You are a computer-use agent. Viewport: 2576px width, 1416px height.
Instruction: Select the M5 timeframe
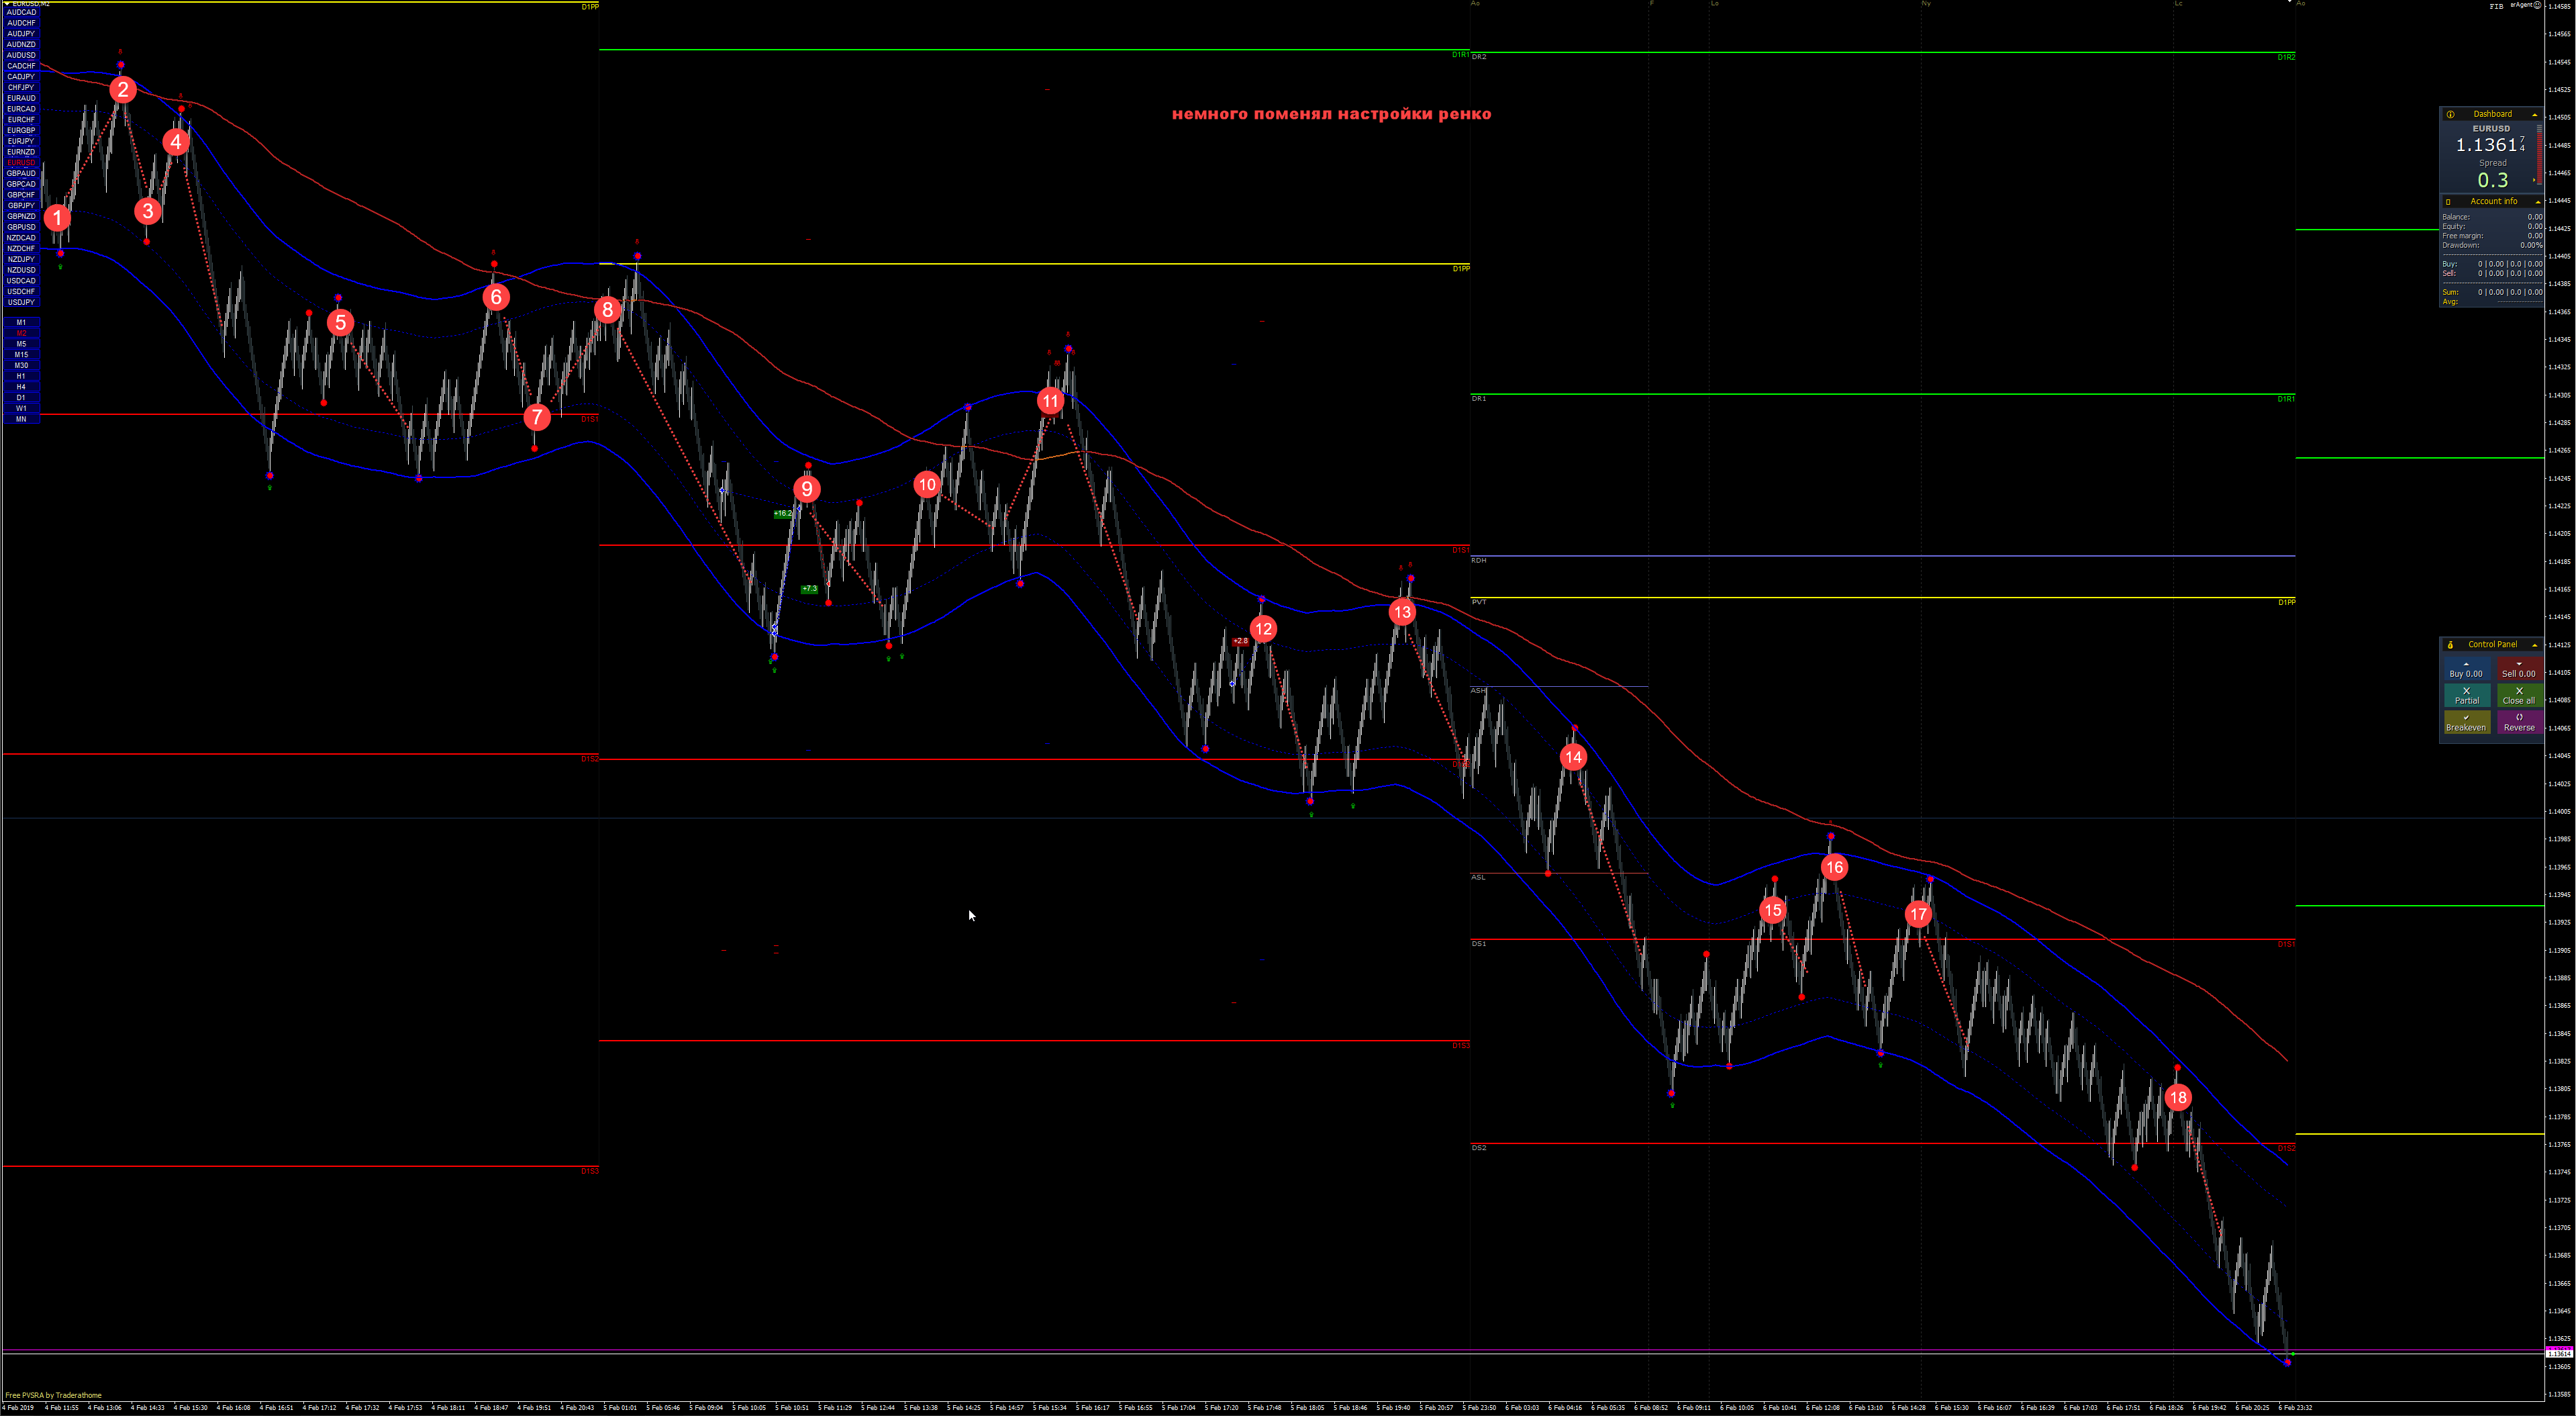[x=21, y=344]
